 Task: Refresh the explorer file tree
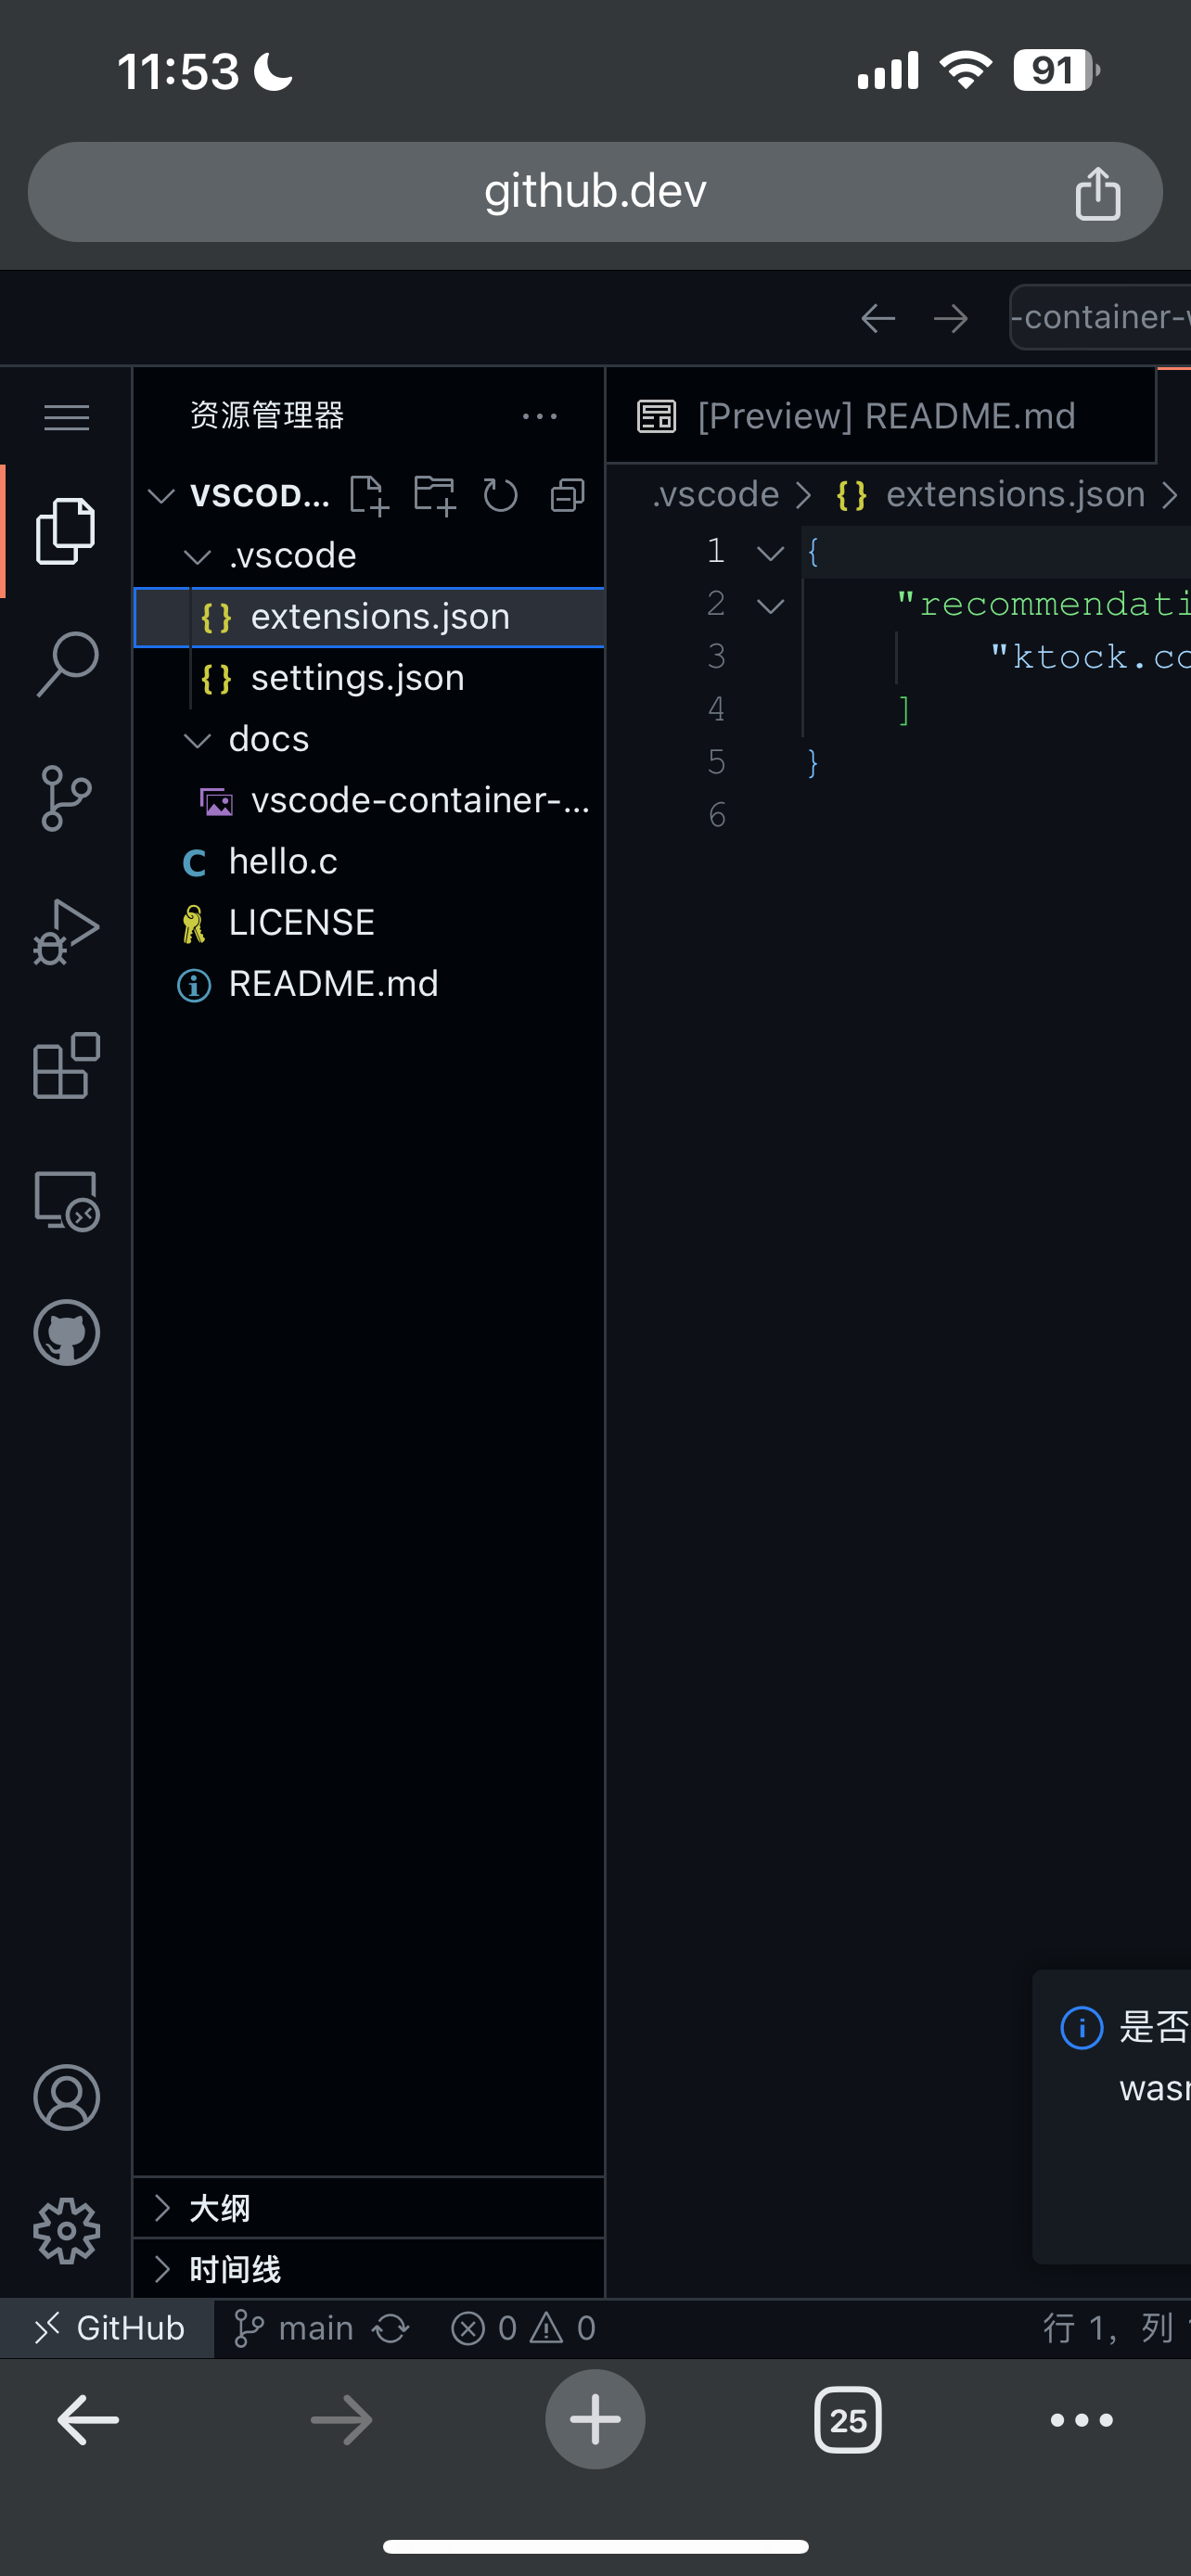point(500,495)
